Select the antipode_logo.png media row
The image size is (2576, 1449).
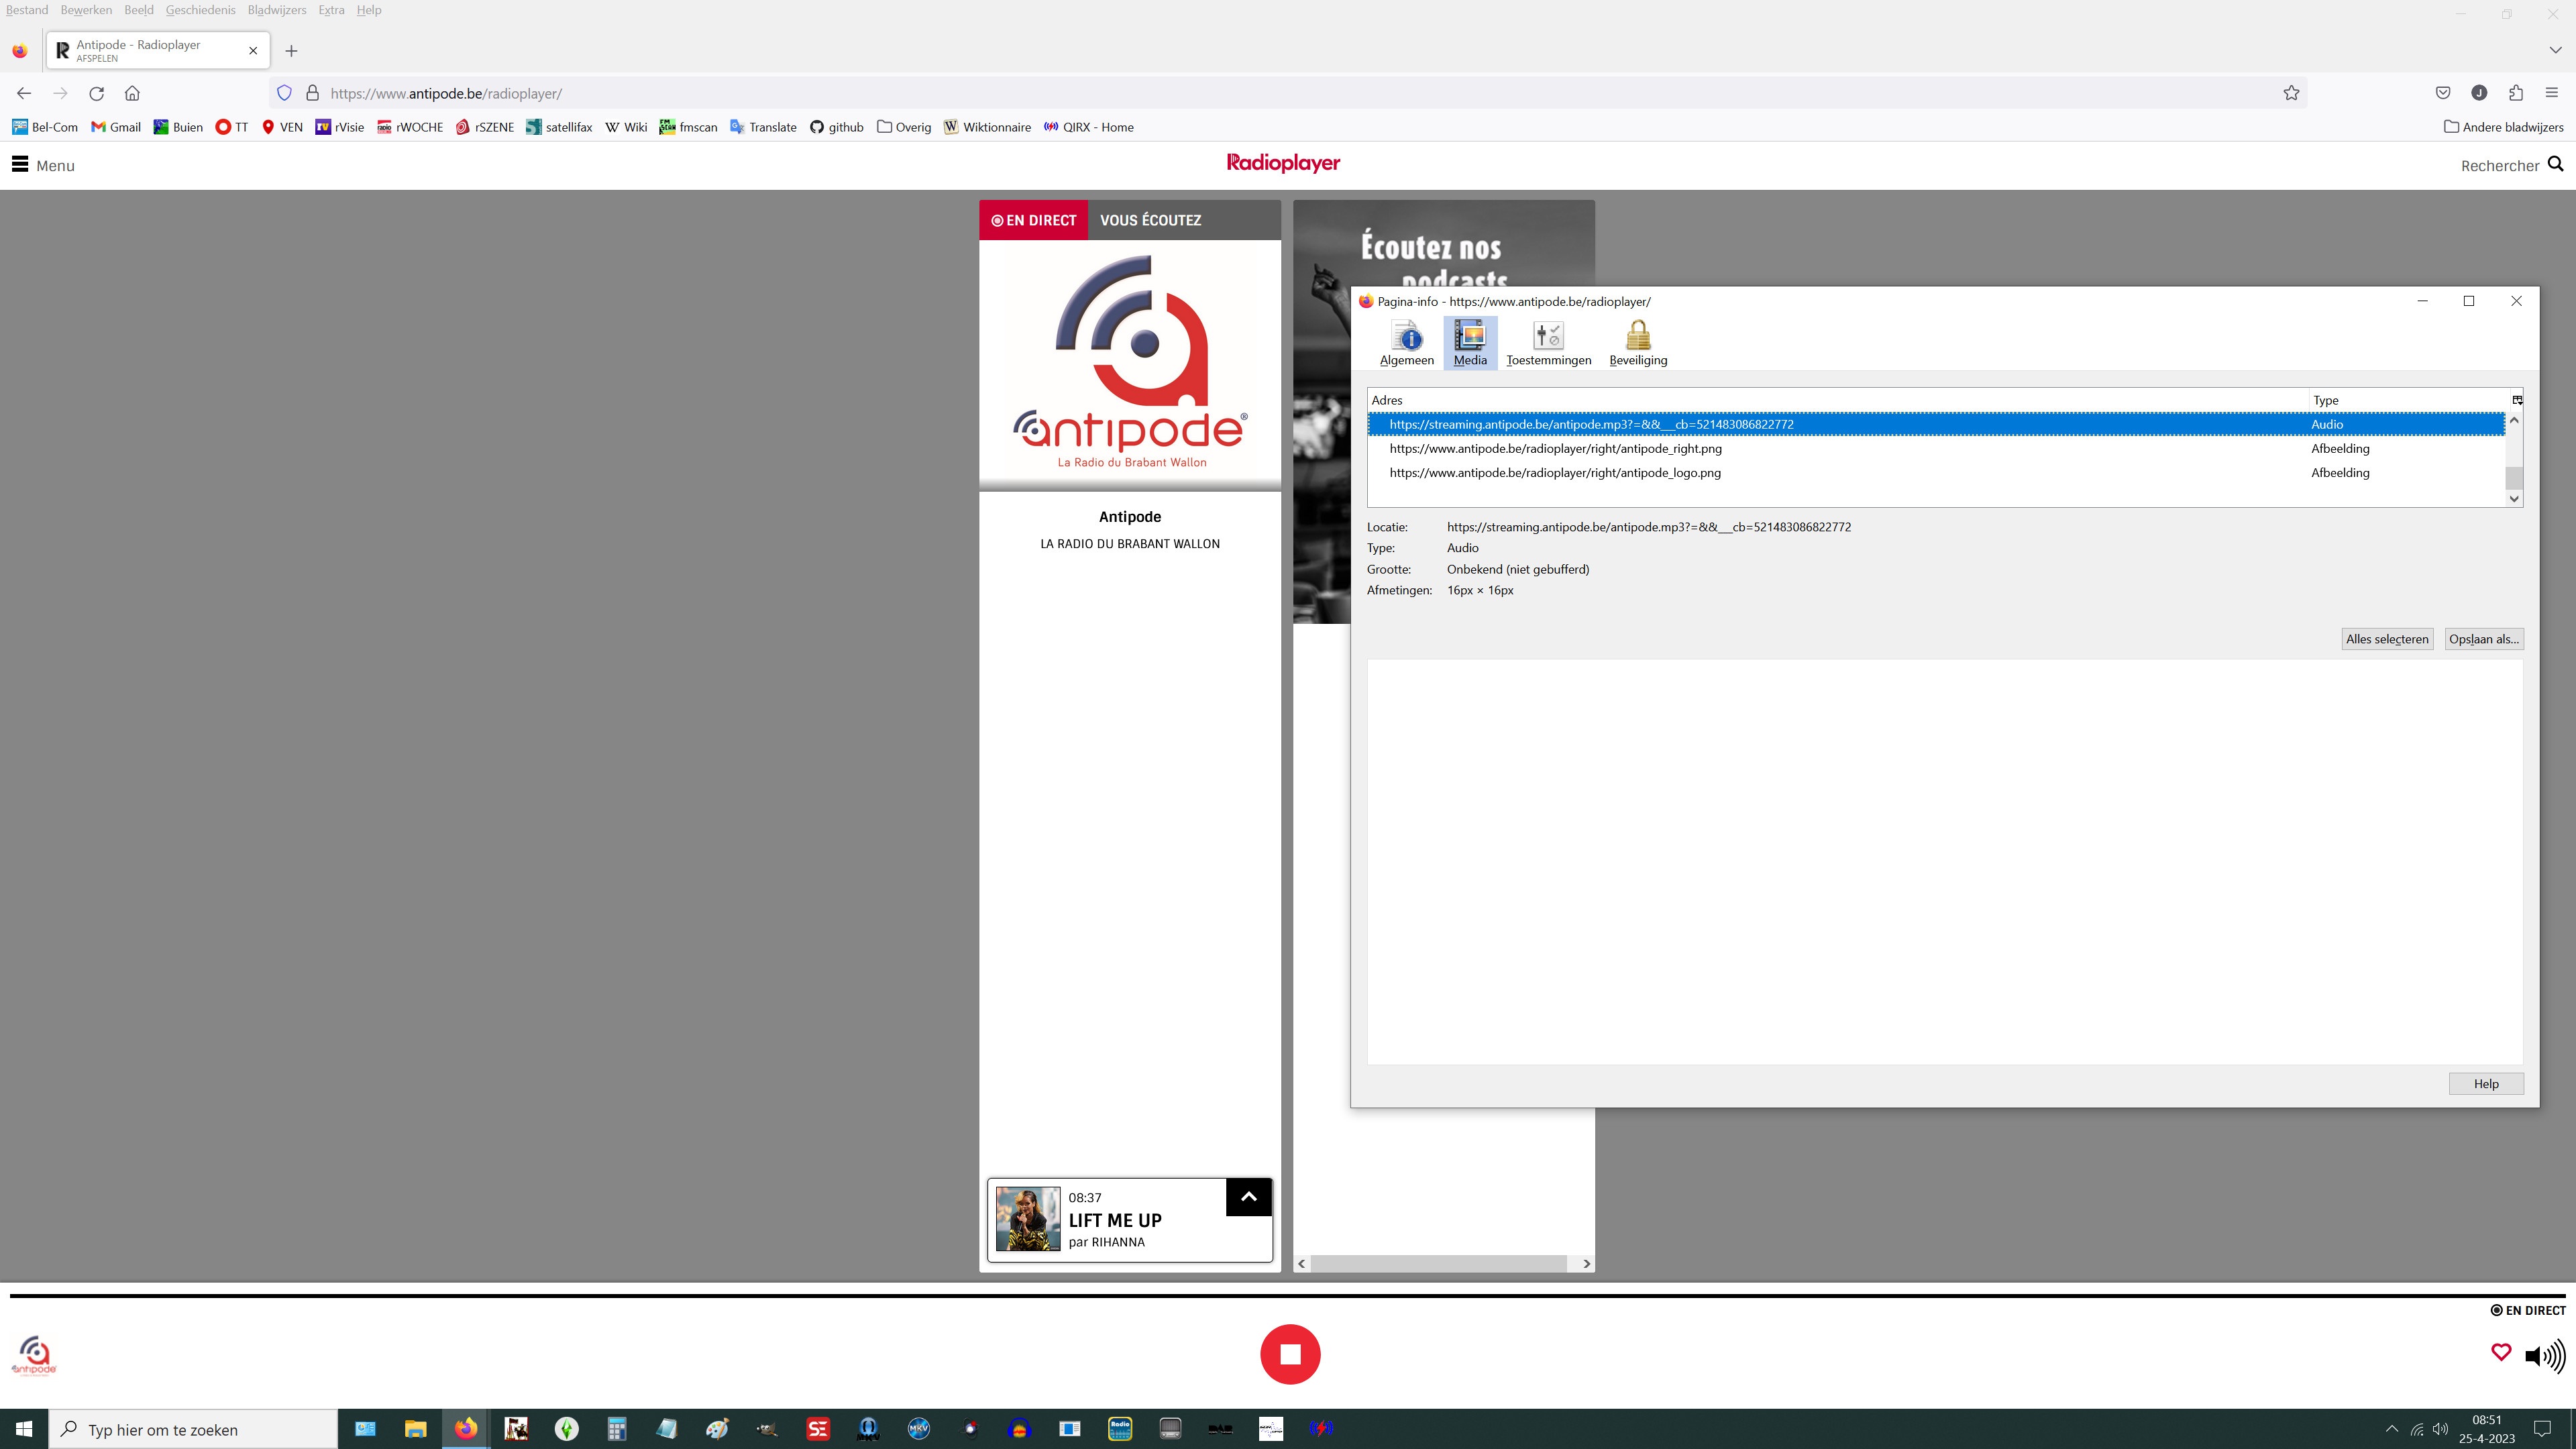click(1935, 473)
